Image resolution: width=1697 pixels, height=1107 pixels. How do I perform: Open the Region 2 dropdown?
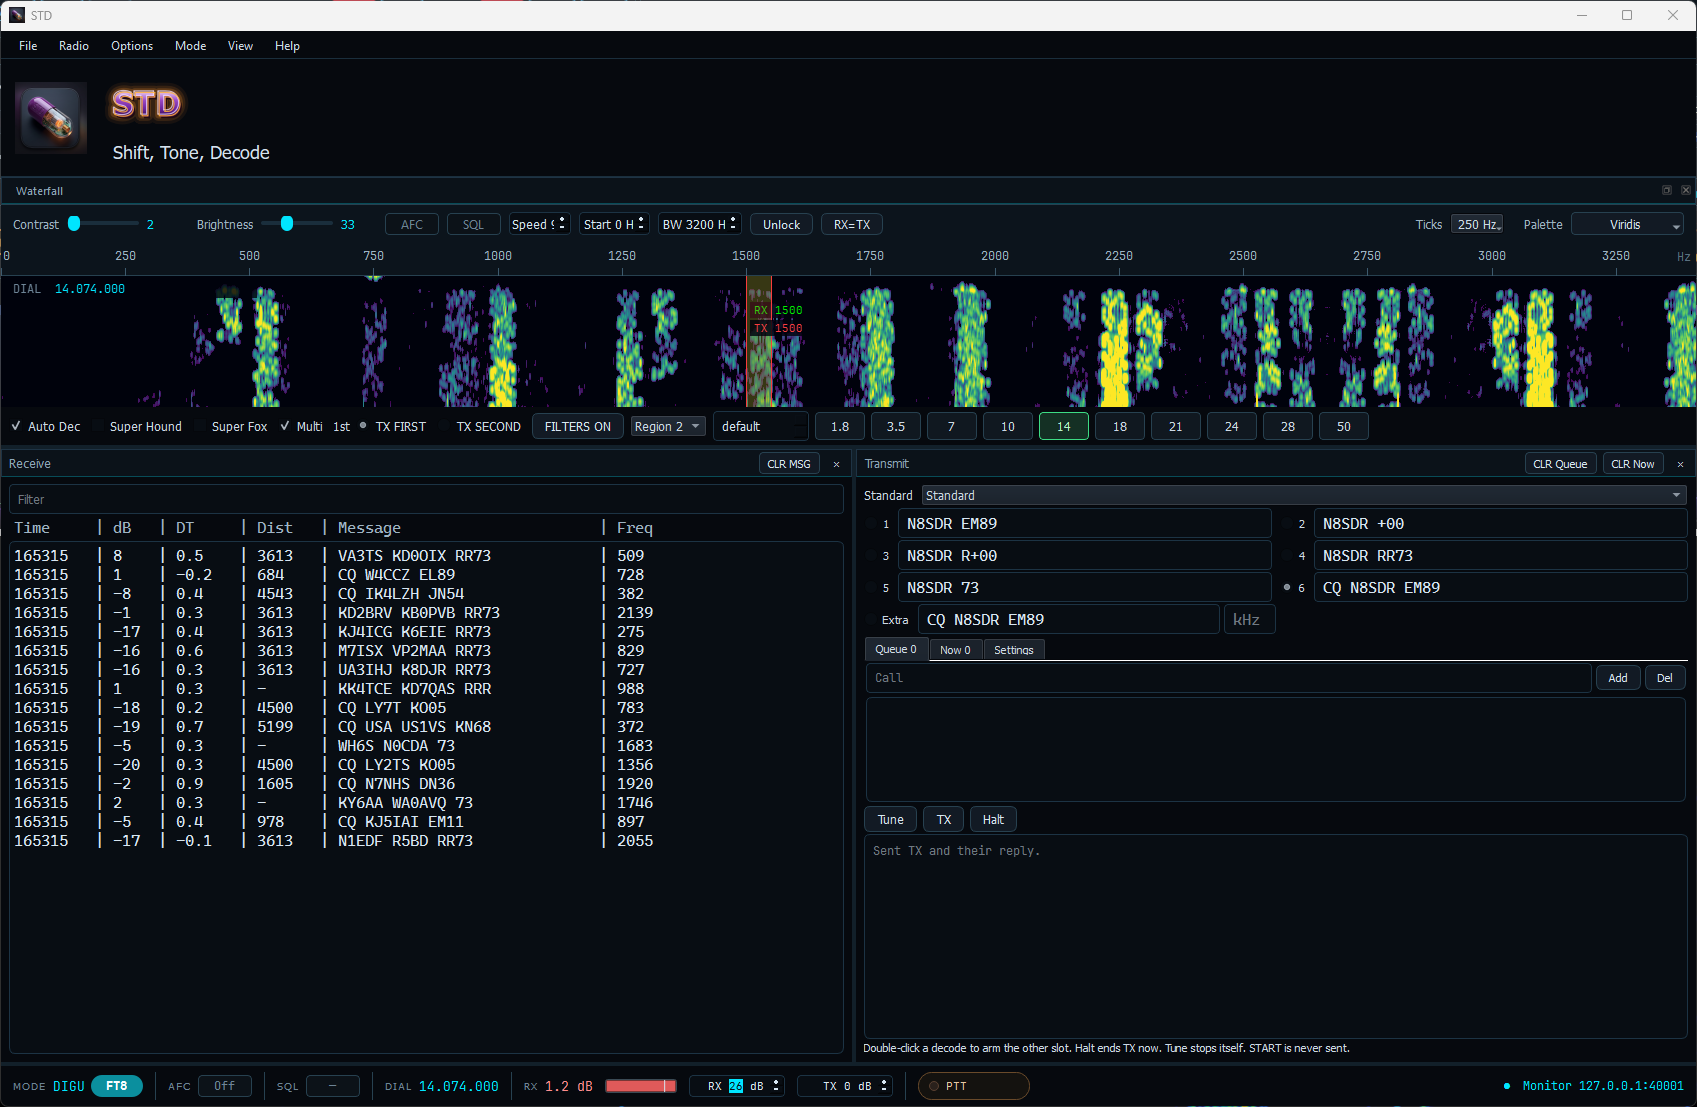(x=668, y=426)
